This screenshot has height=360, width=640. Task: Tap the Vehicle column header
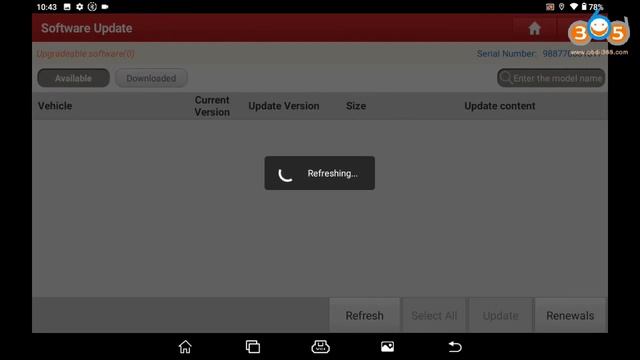(x=55, y=106)
